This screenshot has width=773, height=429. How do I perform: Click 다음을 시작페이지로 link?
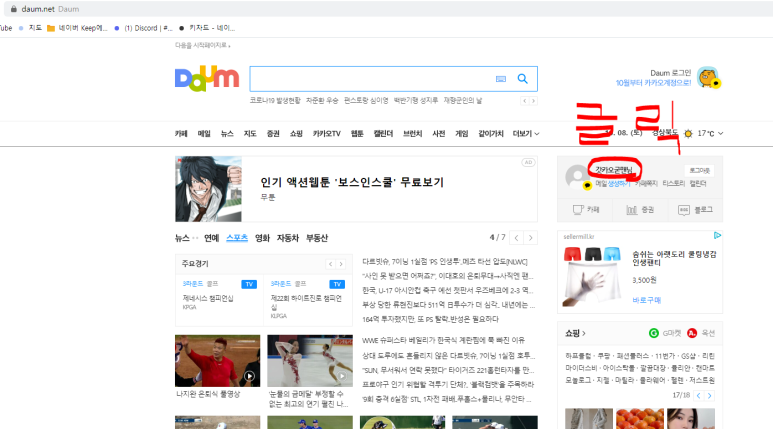click(x=202, y=45)
